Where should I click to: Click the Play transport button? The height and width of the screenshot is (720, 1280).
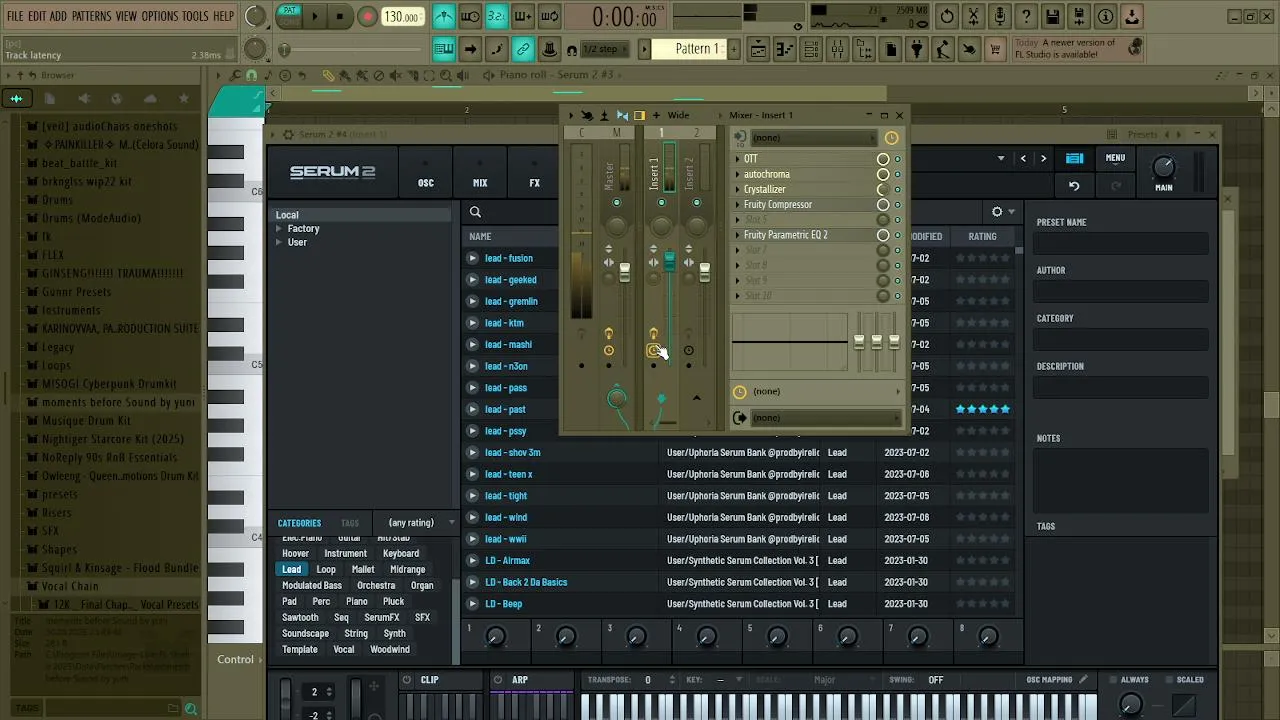click(x=314, y=16)
